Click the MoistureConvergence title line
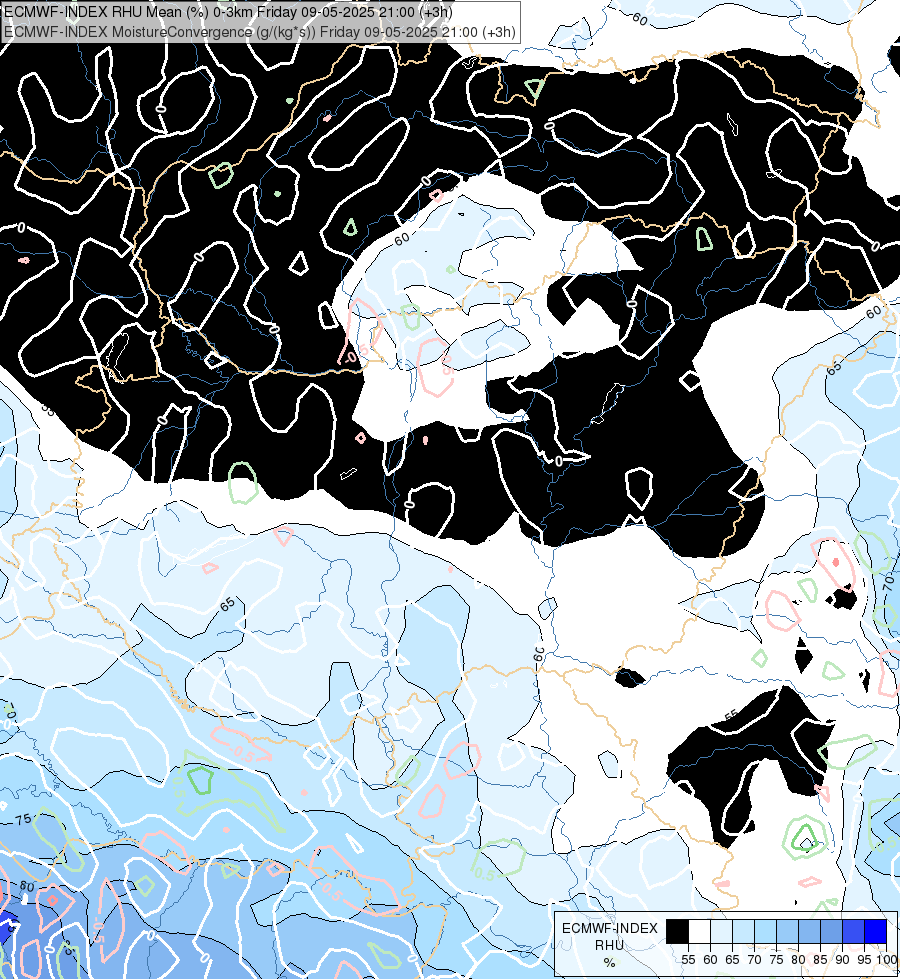900x979 pixels. click(260, 32)
